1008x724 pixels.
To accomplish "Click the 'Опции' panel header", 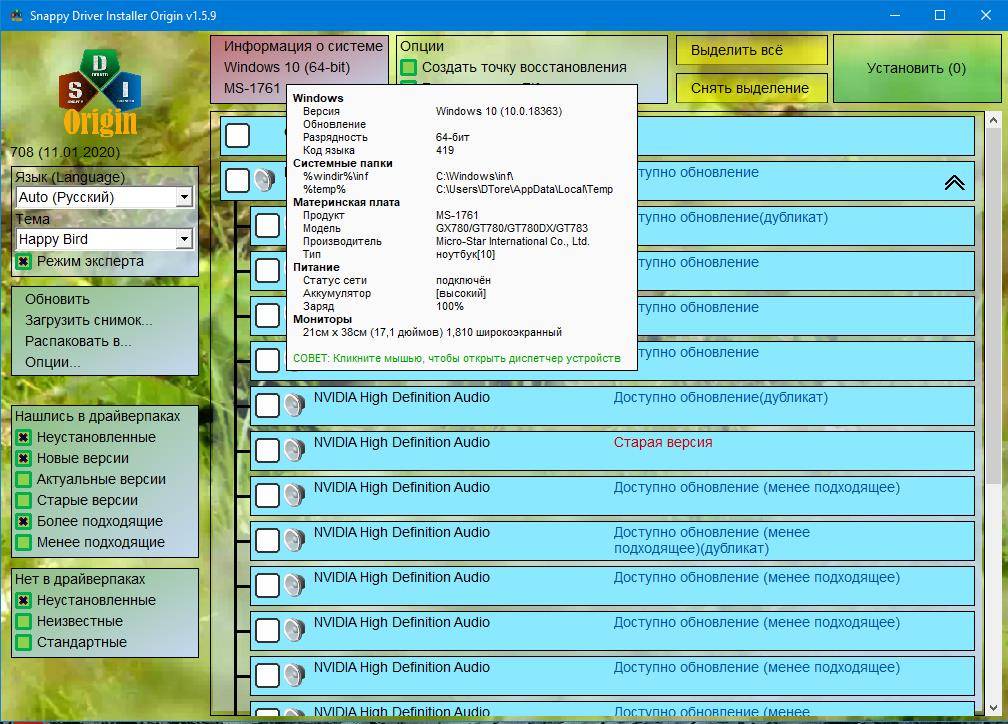I will pos(422,46).
